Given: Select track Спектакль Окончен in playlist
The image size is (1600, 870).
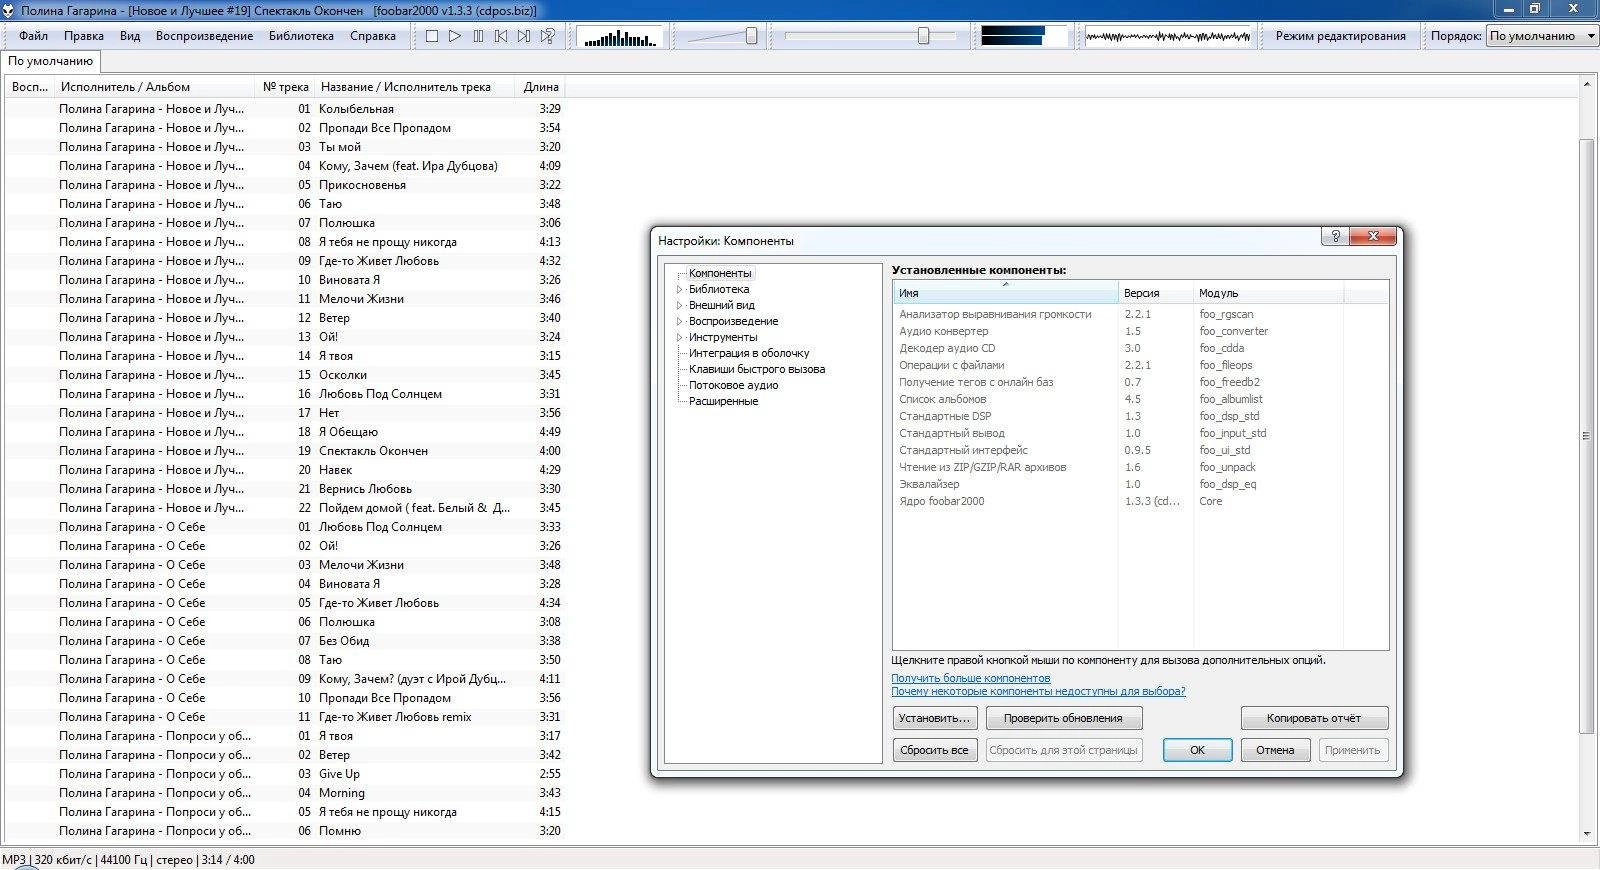Looking at the screenshot, I should pos(284,451).
